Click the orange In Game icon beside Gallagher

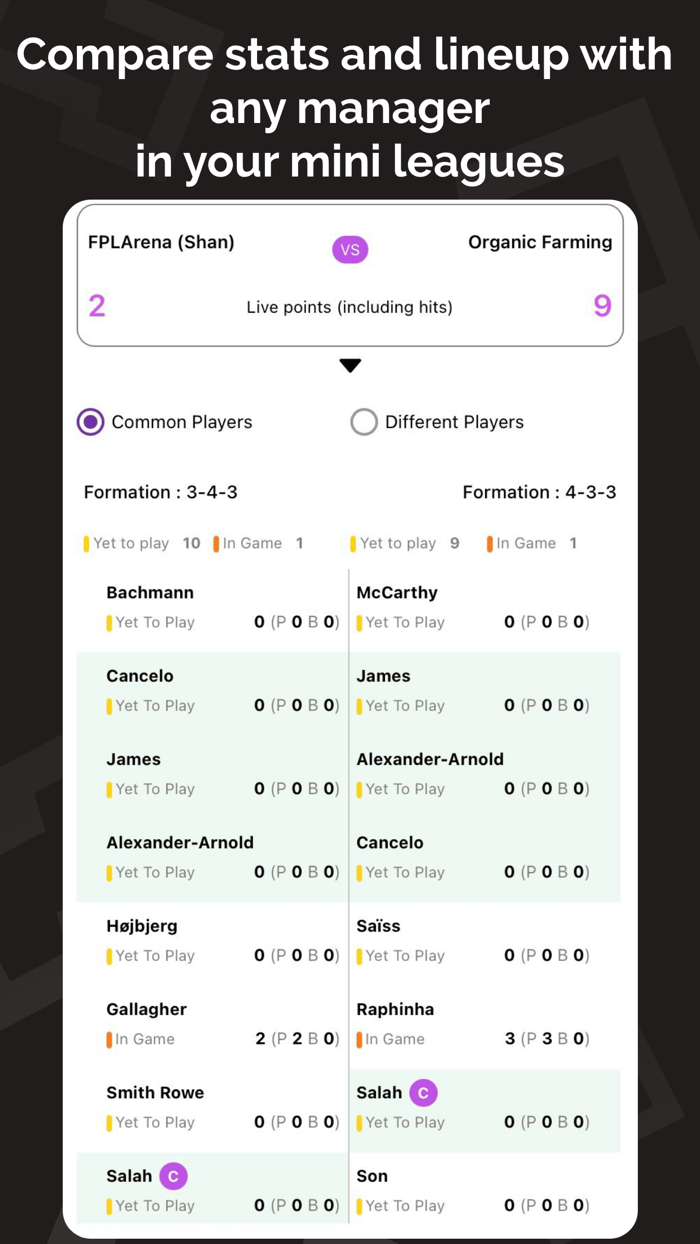110,1039
